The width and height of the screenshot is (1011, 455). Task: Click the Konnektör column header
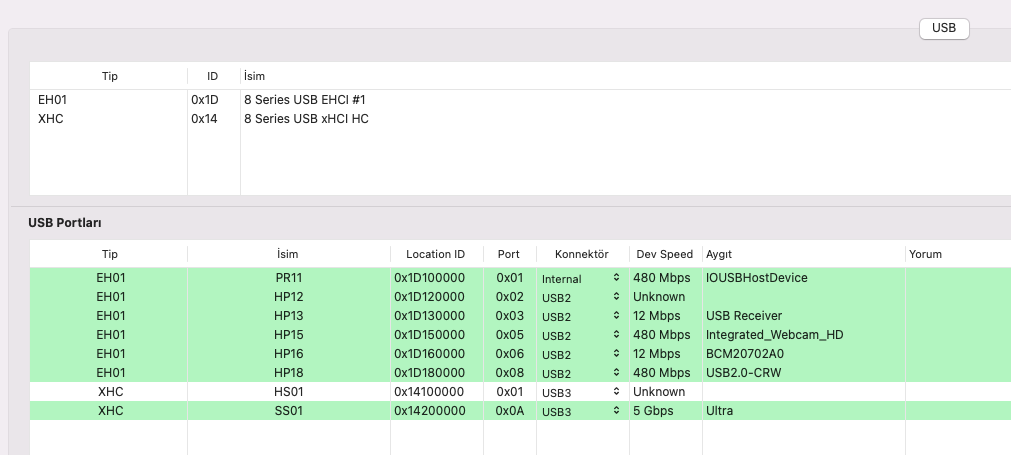582,254
